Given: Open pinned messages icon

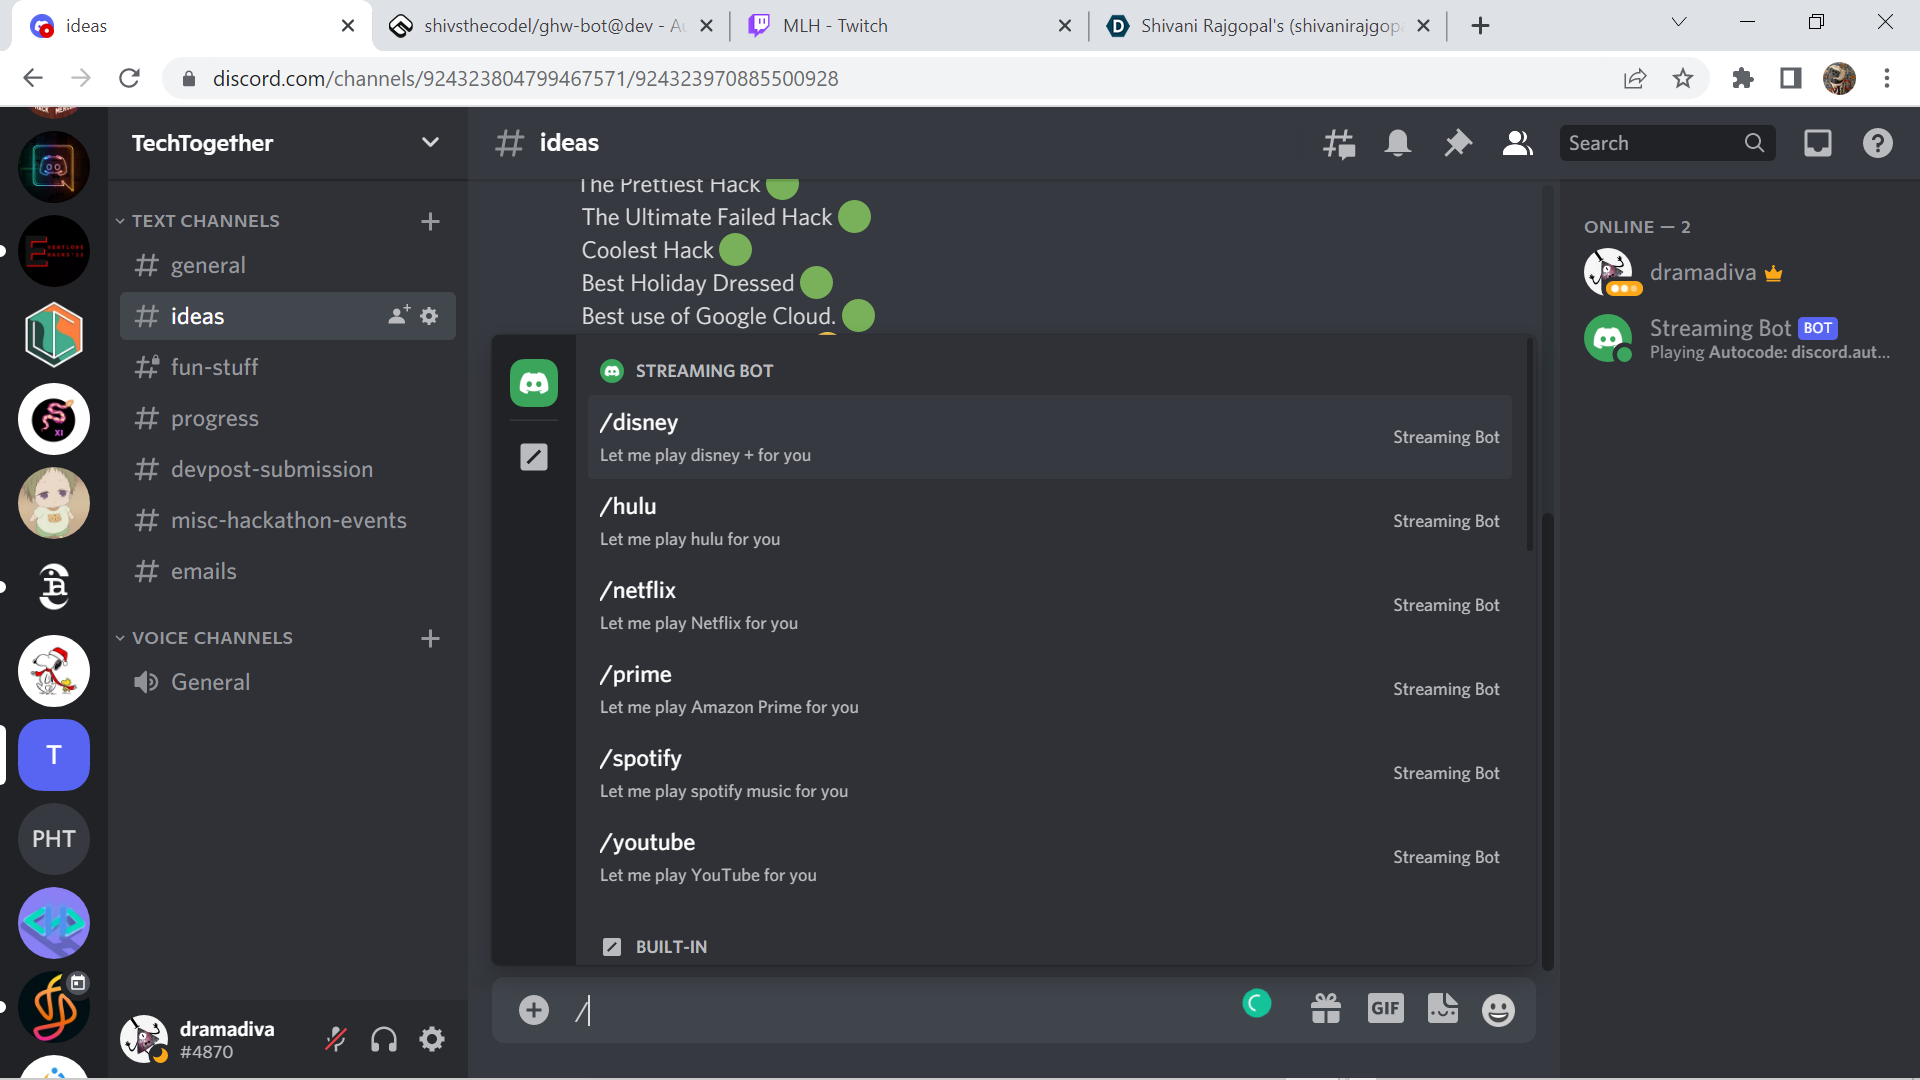Looking at the screenshot, I should point(1458,144).
